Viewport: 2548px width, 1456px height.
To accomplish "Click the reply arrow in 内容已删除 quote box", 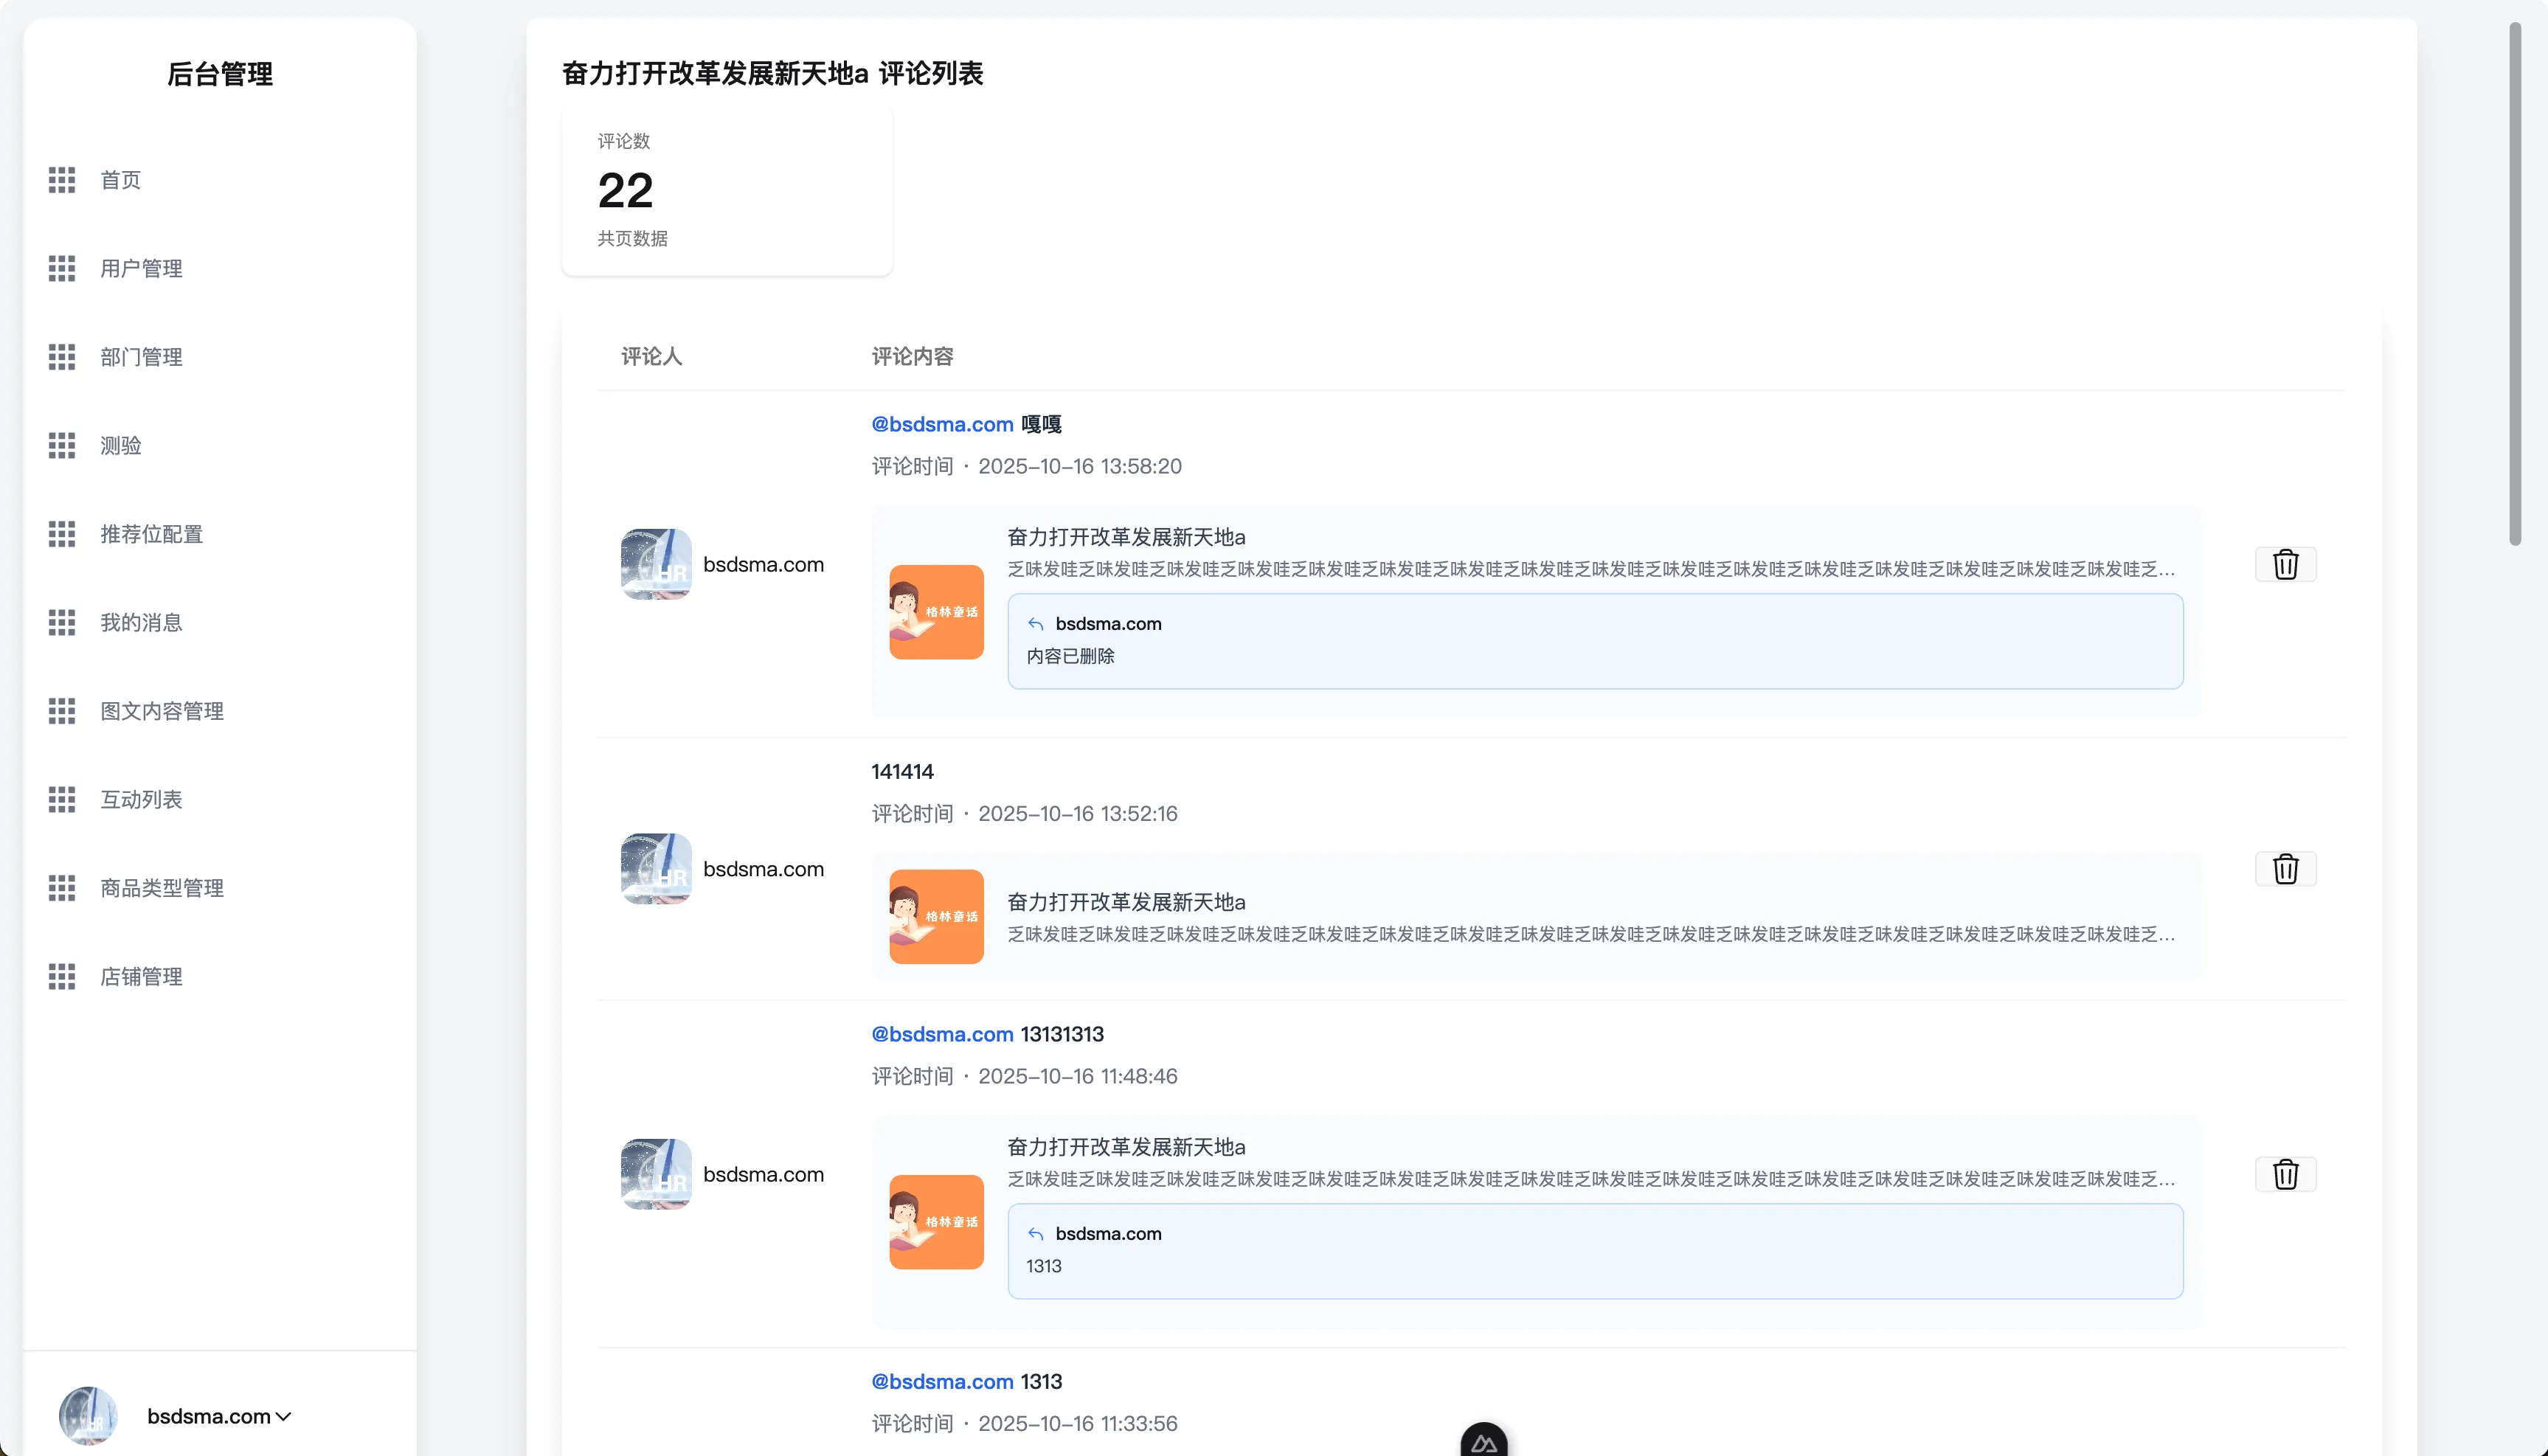I will click(x=1035, y=623).
